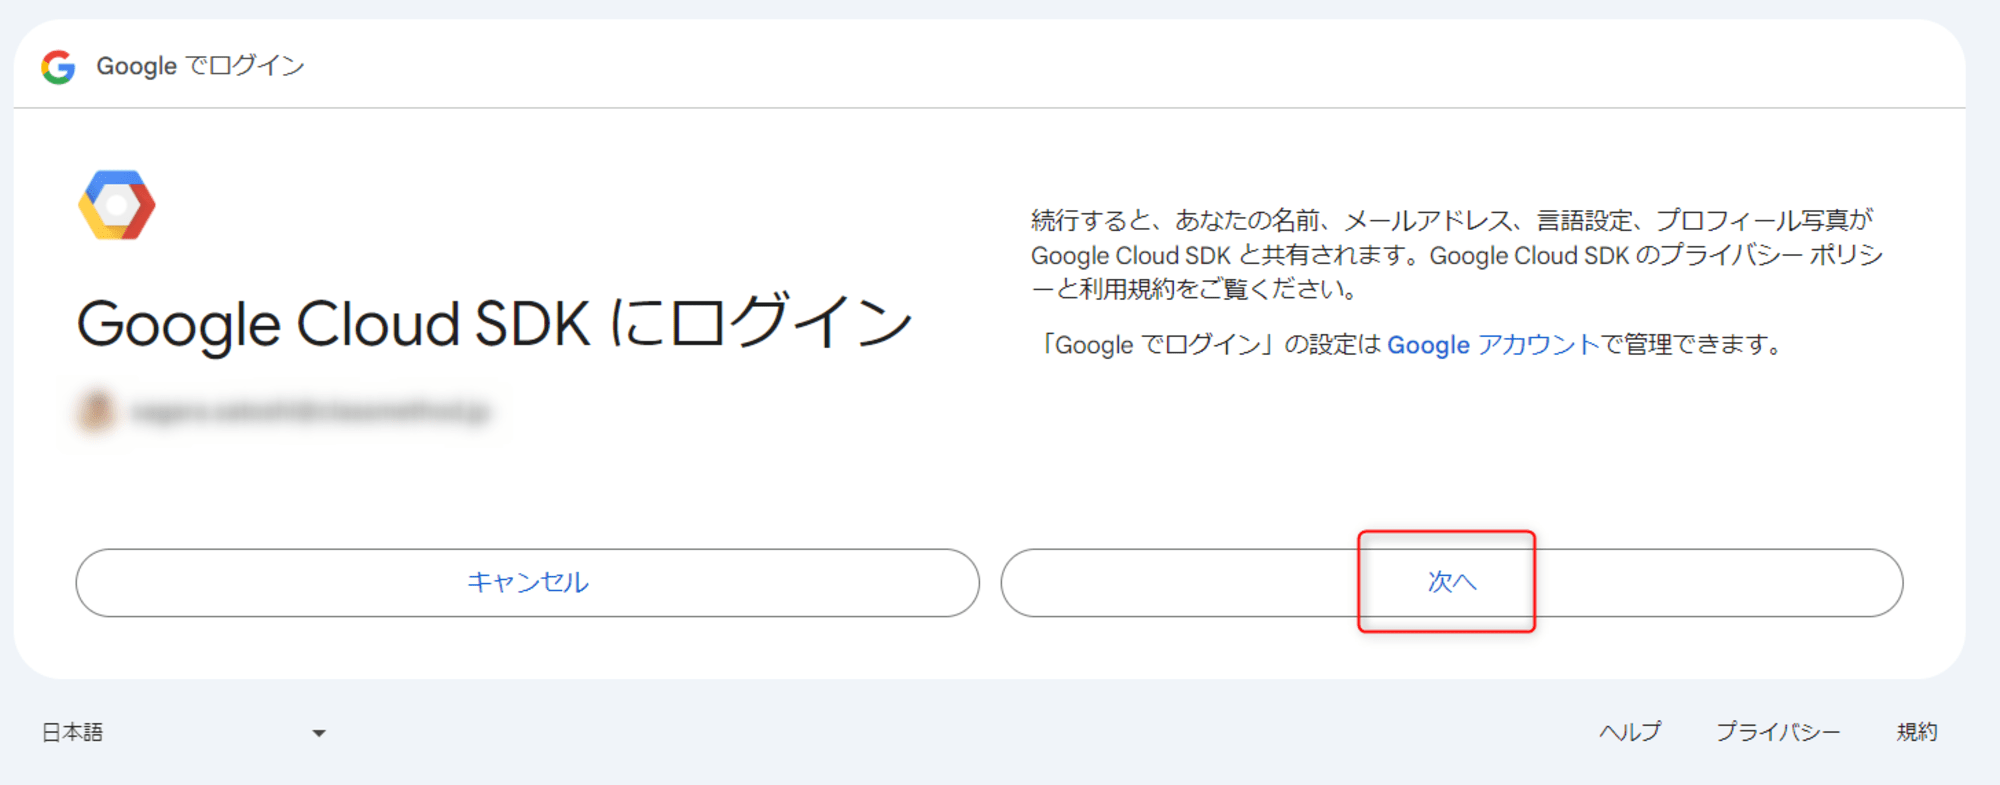The image size is (2000, 785).
Task: Open the プライバシー footer link
Action: coord(1778,732)
